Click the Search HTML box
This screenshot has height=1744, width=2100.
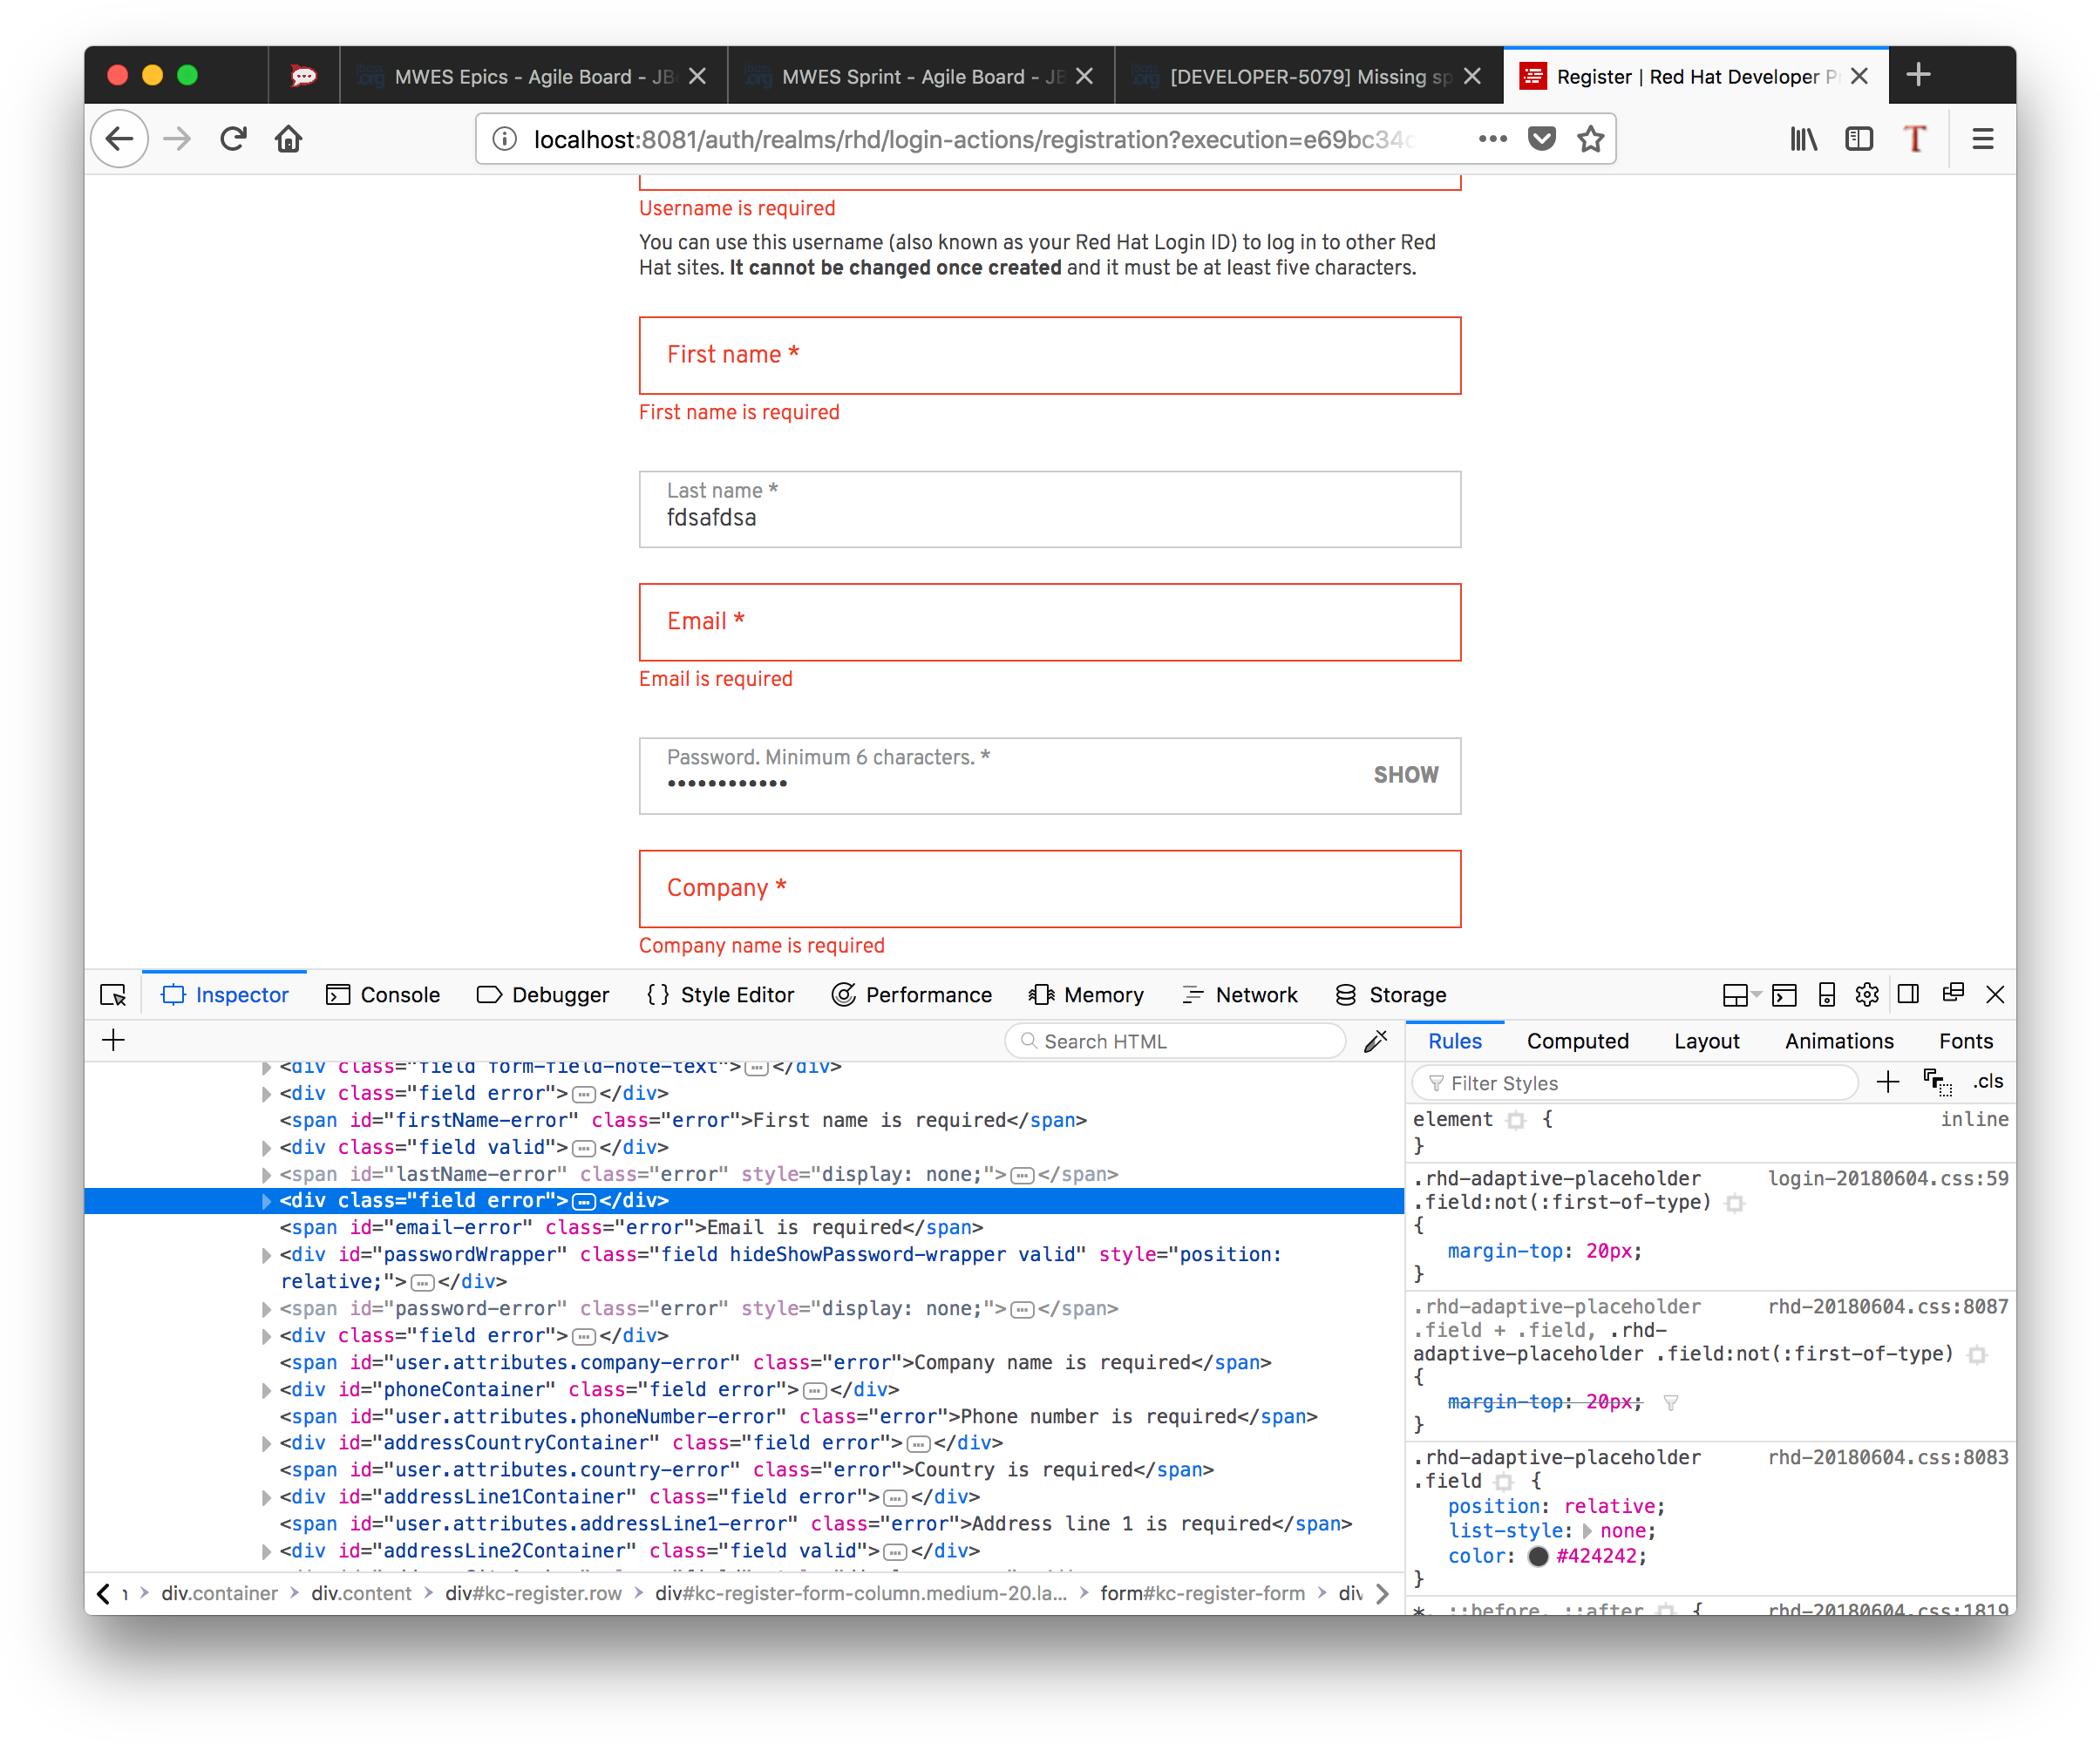tap(1175, 1041)
